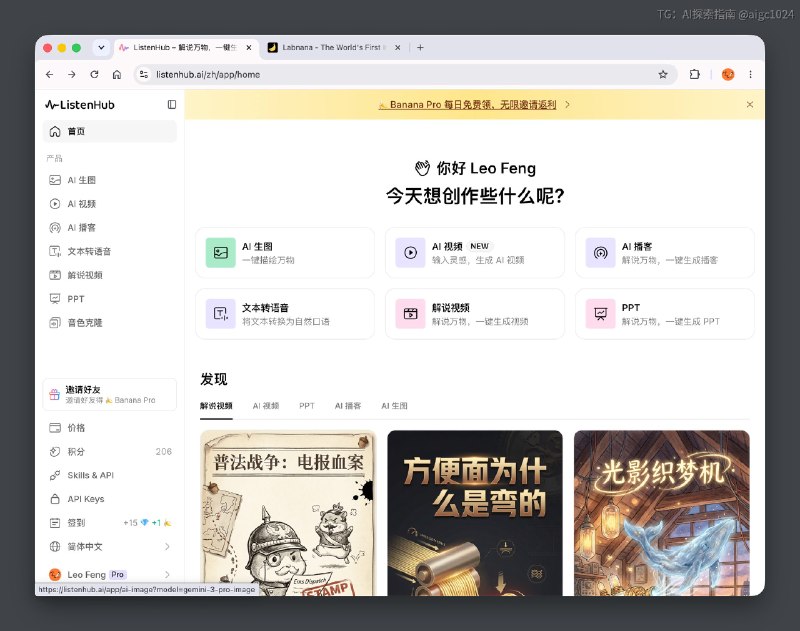Click the 邀请好友 gift icon
800x631 pixels.
coord(54,394)
